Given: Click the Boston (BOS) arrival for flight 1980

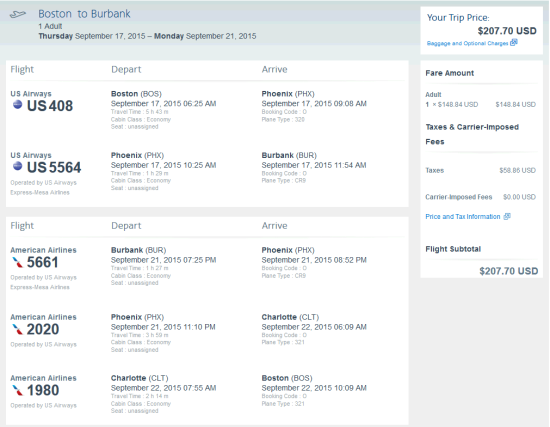Looking at the screenshot, I should 287,378.
